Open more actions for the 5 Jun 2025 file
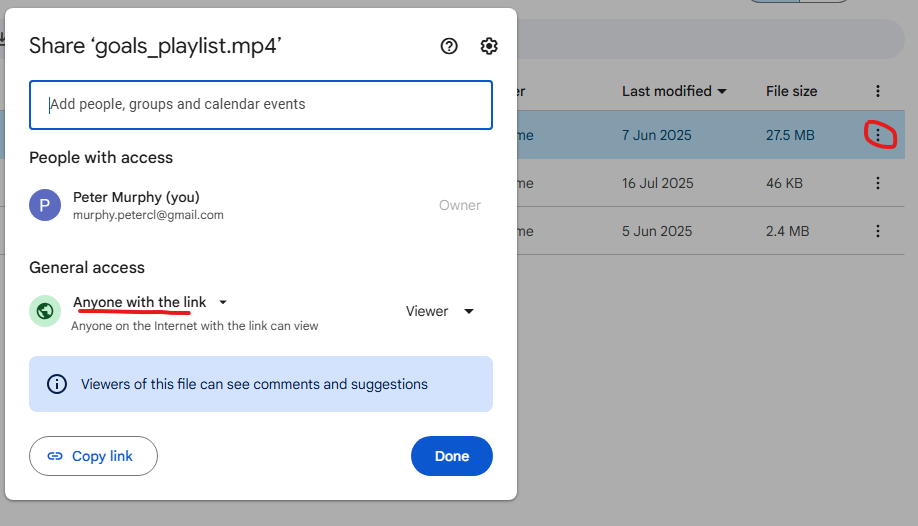Image resolution: width=918 pixels, height=526 pixels. tap(878, 231)
